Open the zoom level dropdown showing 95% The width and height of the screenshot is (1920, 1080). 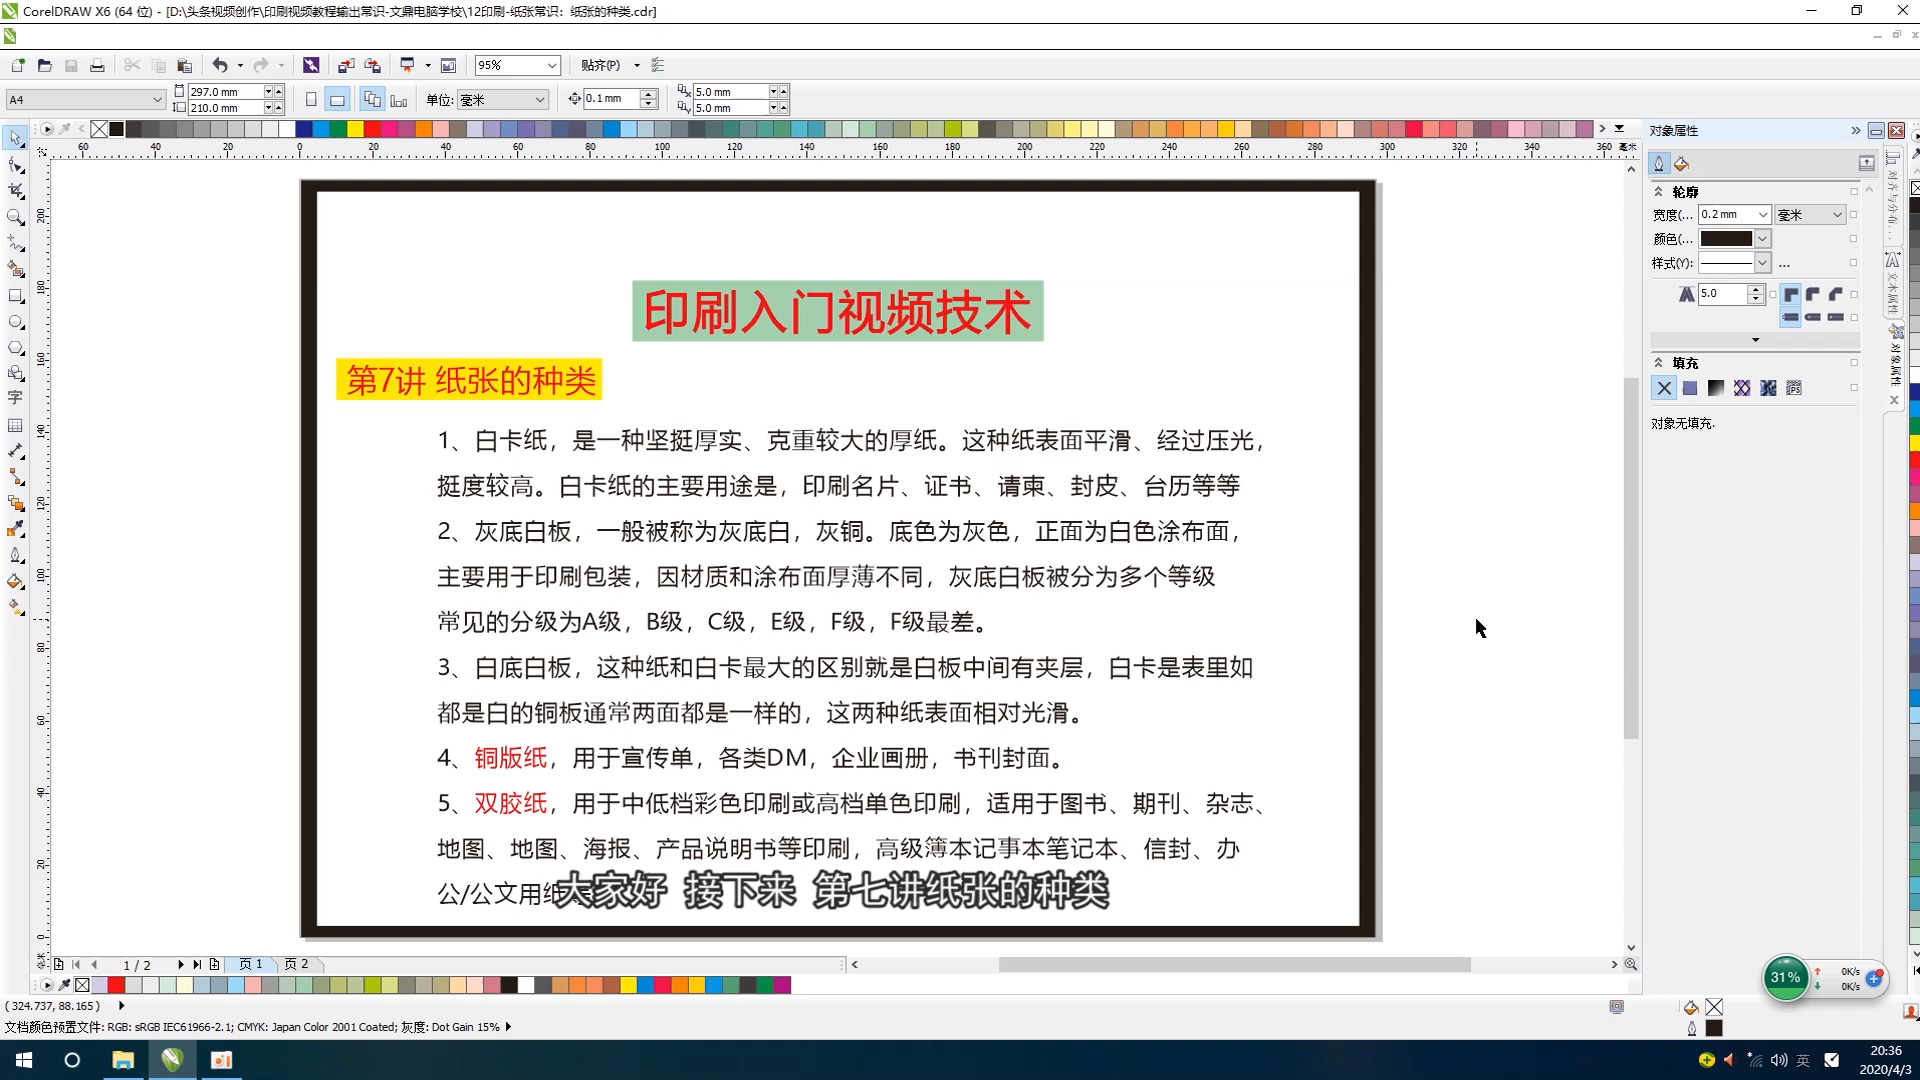point(551,65)
